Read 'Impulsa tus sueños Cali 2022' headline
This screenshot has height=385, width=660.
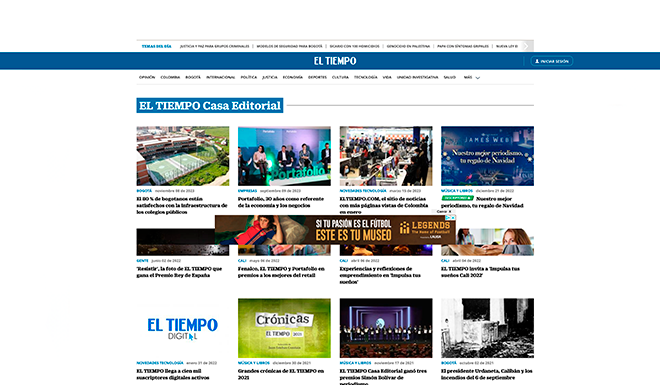click(x=480, y=272)
